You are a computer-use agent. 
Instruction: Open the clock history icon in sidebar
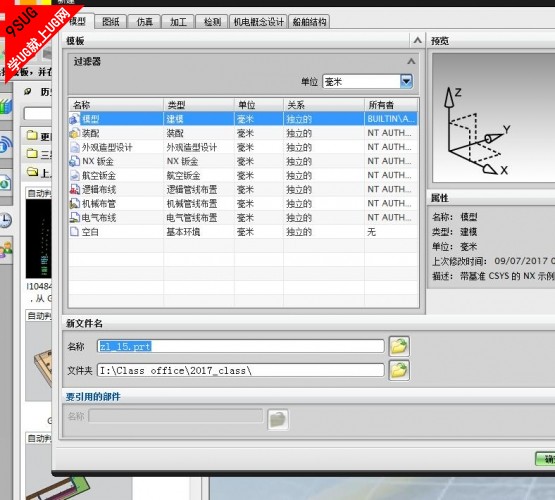pos(5,220)
